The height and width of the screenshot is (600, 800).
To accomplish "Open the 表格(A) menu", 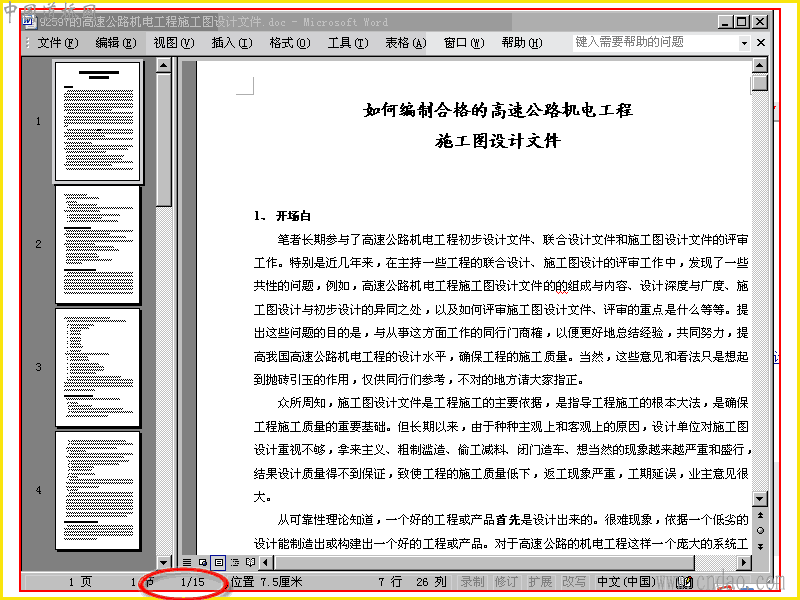I will tap(406, 43).
